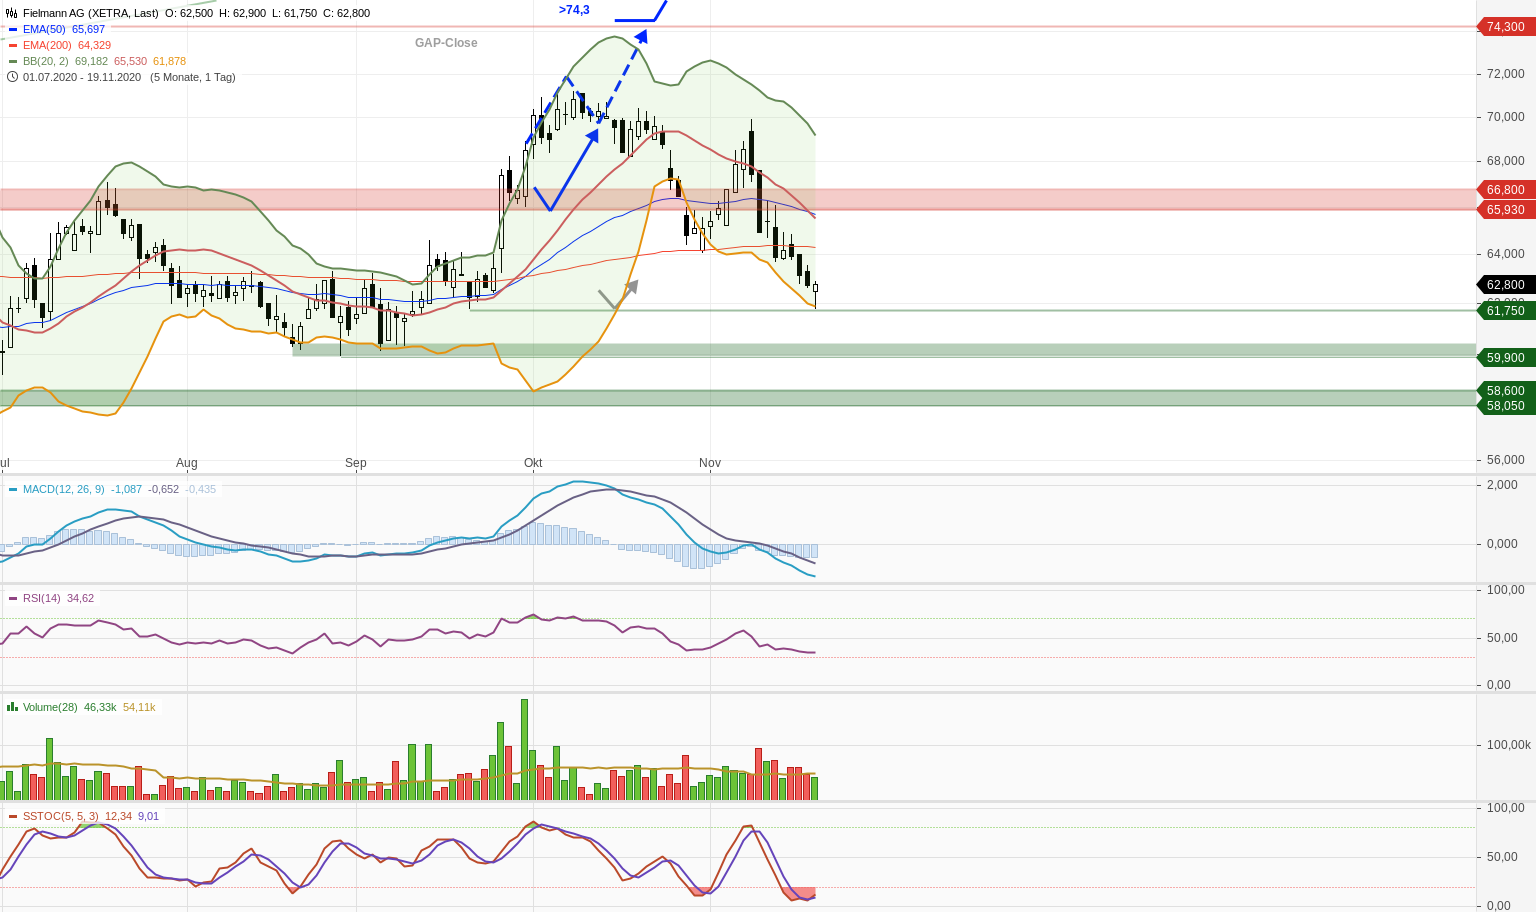
Task: Click the candlestick icon beside Fielmann AG
Action: tap(12, 13)
